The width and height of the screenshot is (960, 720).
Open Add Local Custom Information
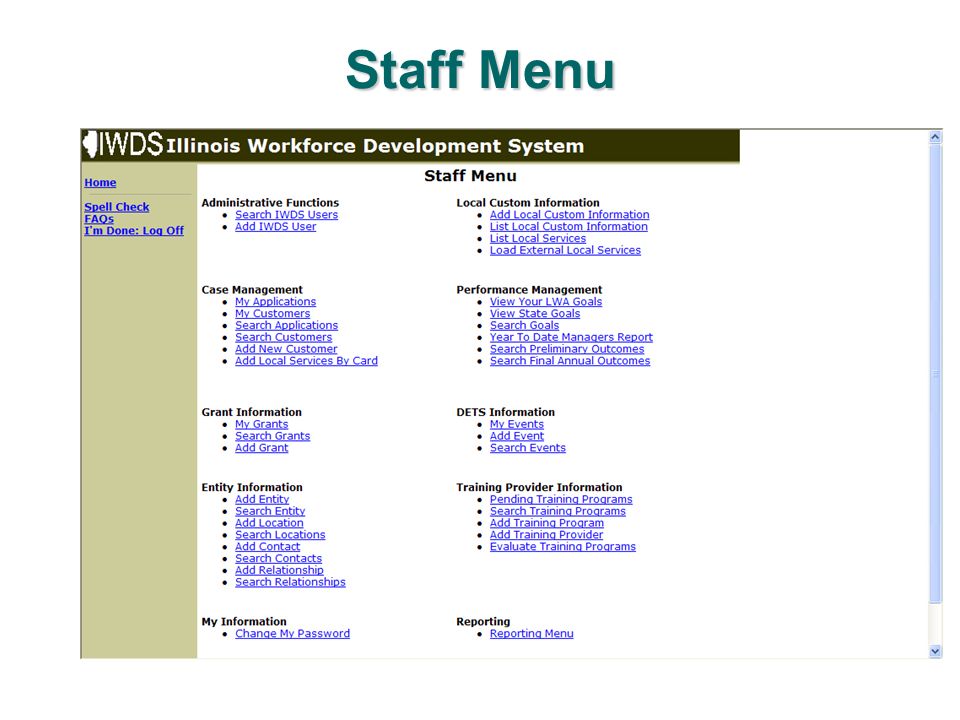569,215
